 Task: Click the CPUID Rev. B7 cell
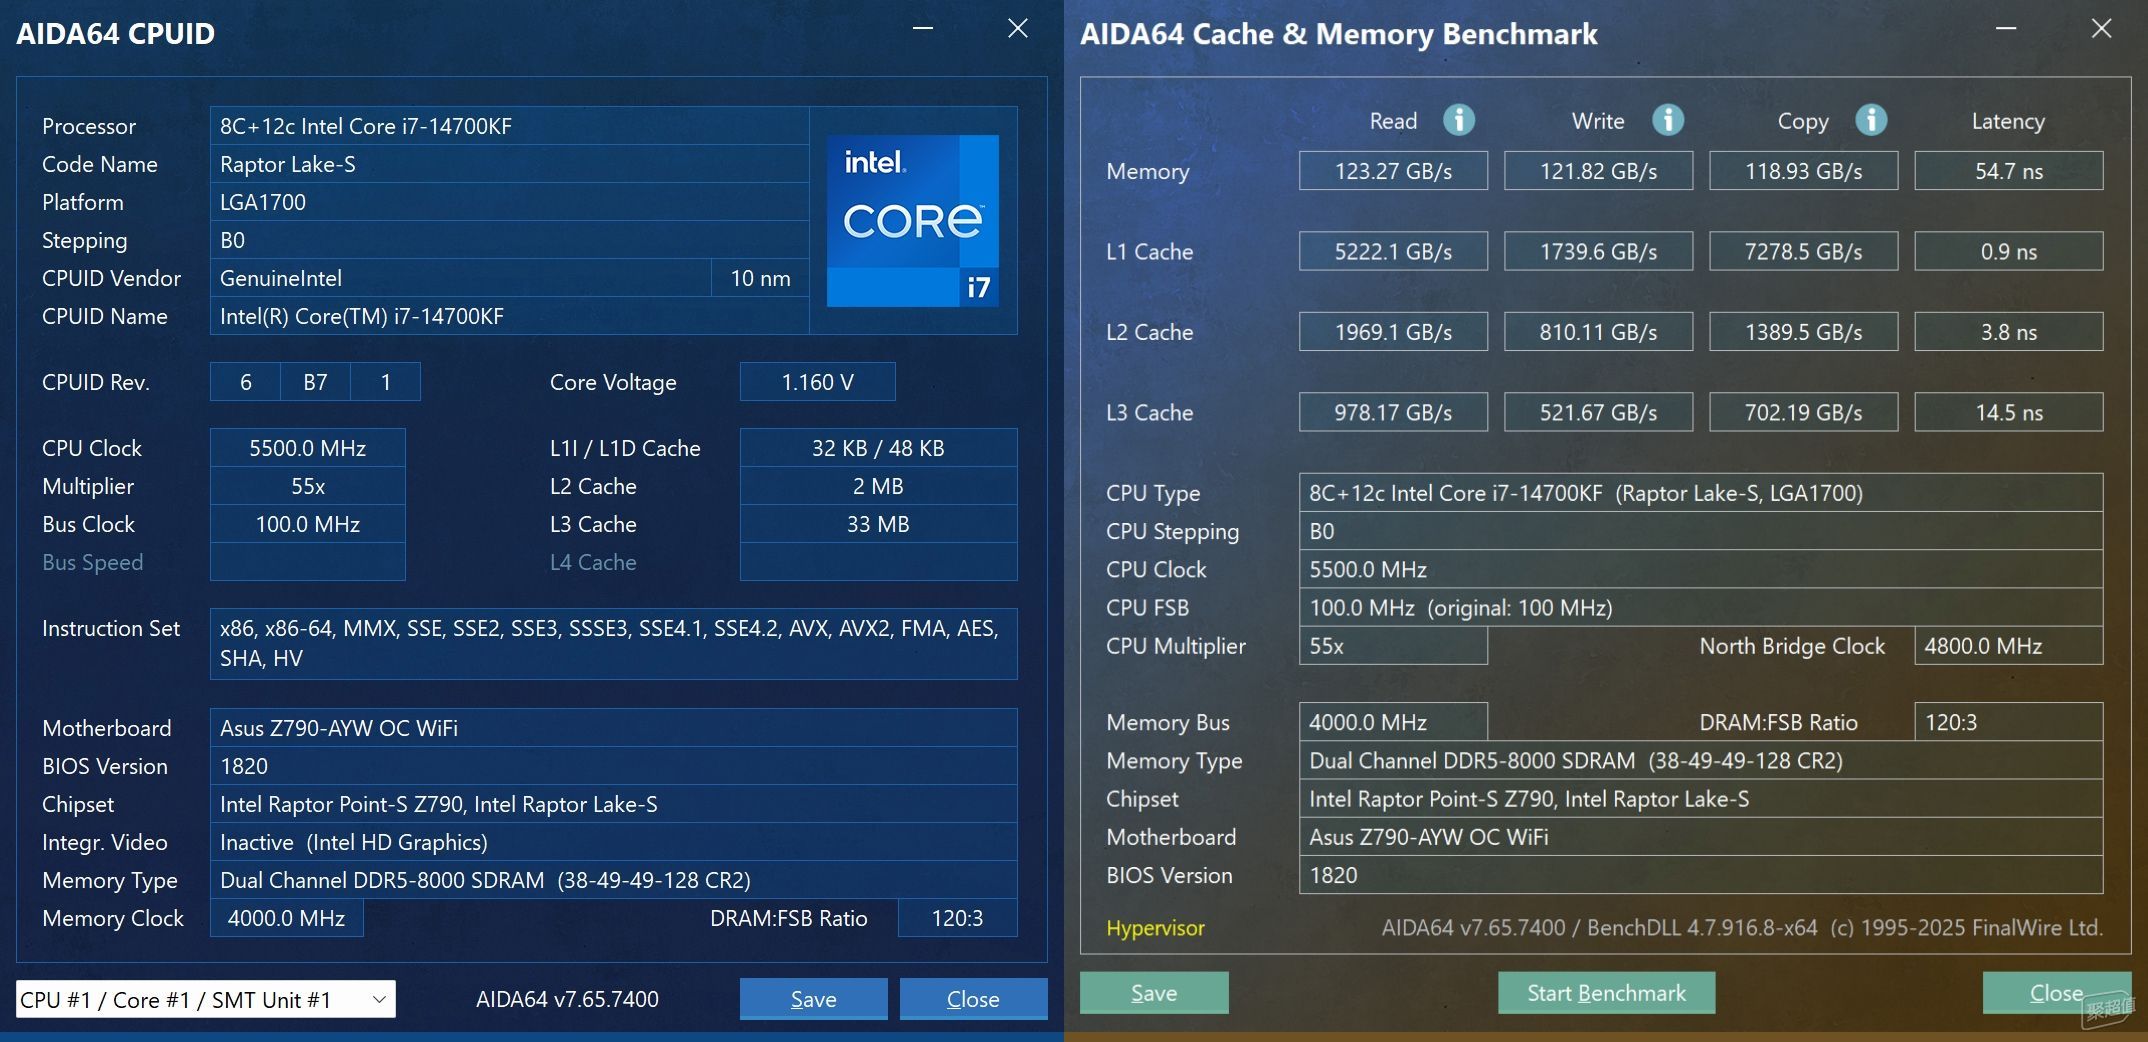point(315,382)
